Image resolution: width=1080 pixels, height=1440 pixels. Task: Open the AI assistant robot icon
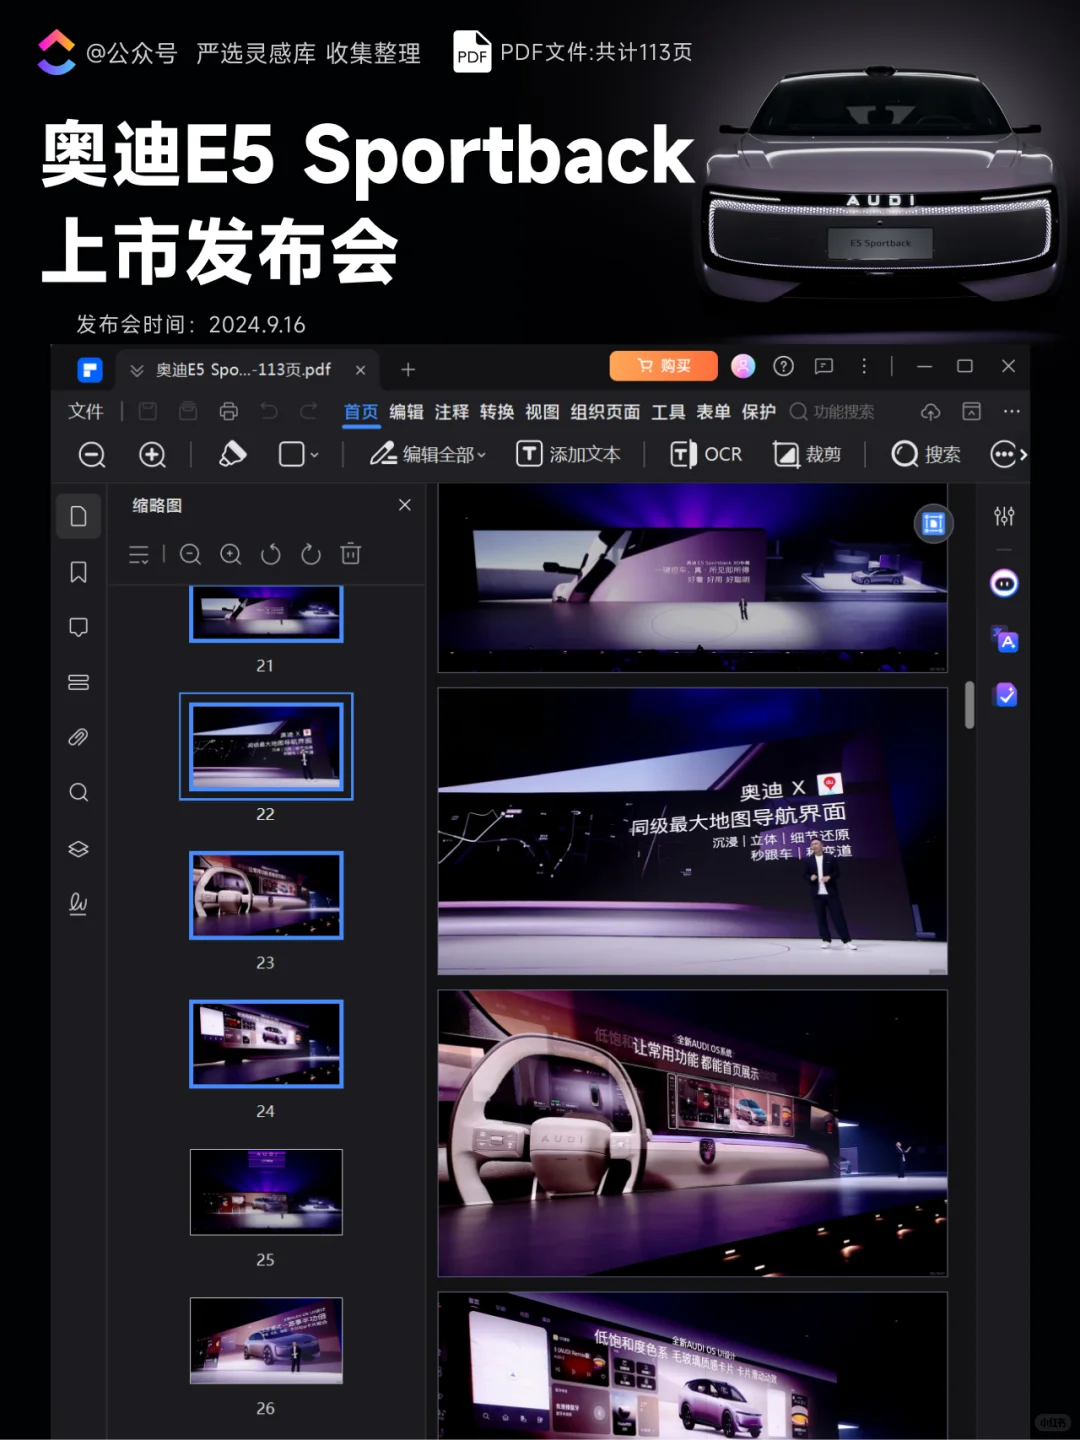pyautogui.click(x=1004, y=583)
